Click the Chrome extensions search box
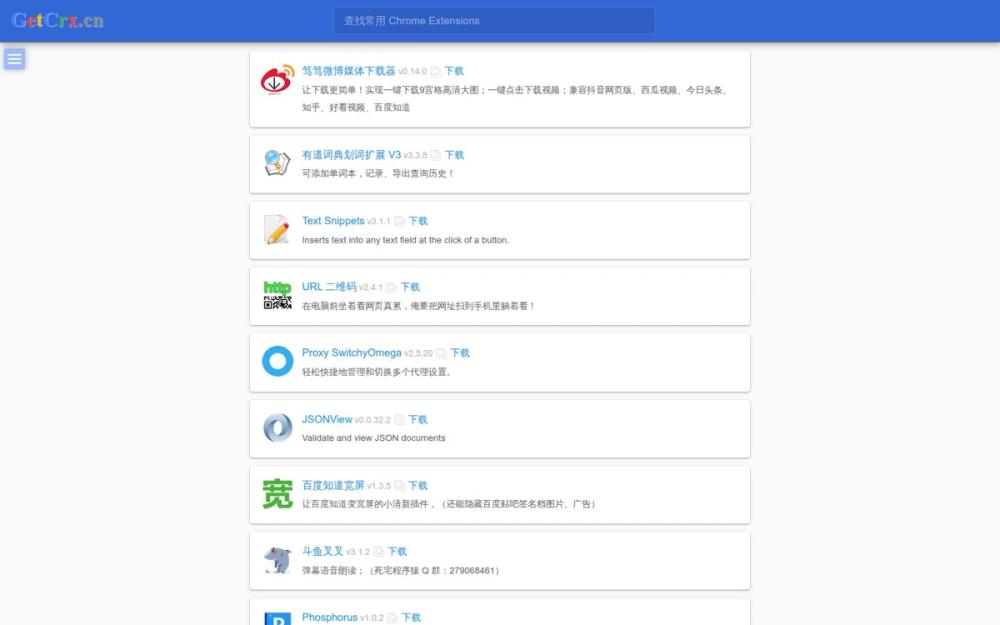This screenshot has width=1000, height=625. click(493, 20)
